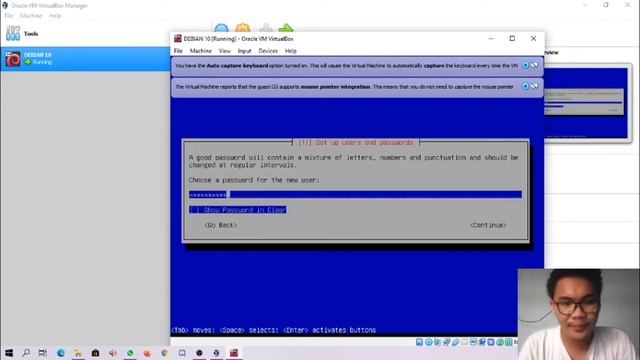Switch to the DEBIAN 10 VM taskbar icon
This screenshot has width=640, height=360.
pos(233,353)
